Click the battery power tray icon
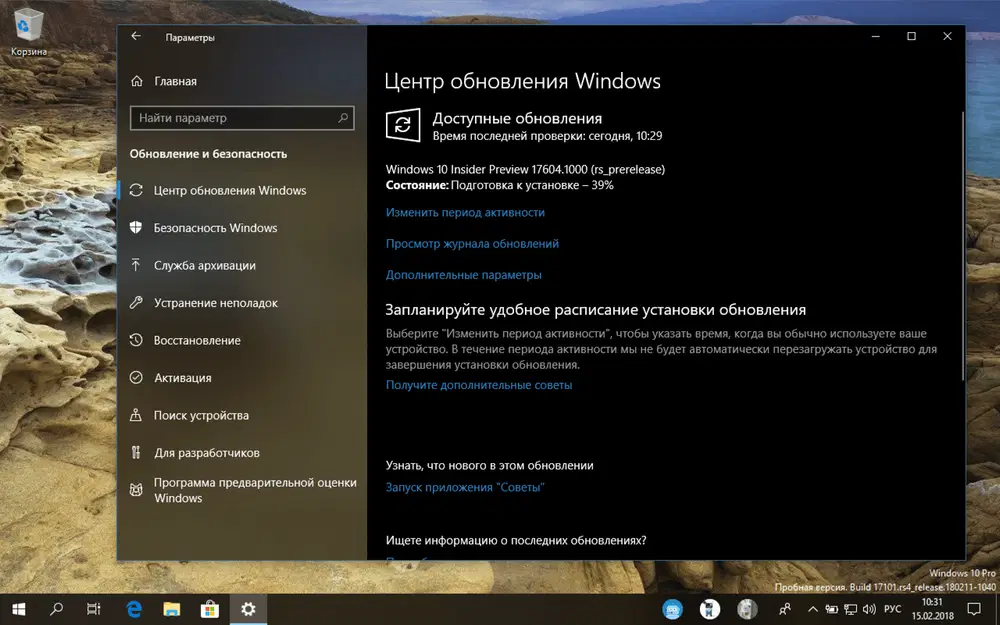Viewport: 1000px width, 625px height. [832, 610]
